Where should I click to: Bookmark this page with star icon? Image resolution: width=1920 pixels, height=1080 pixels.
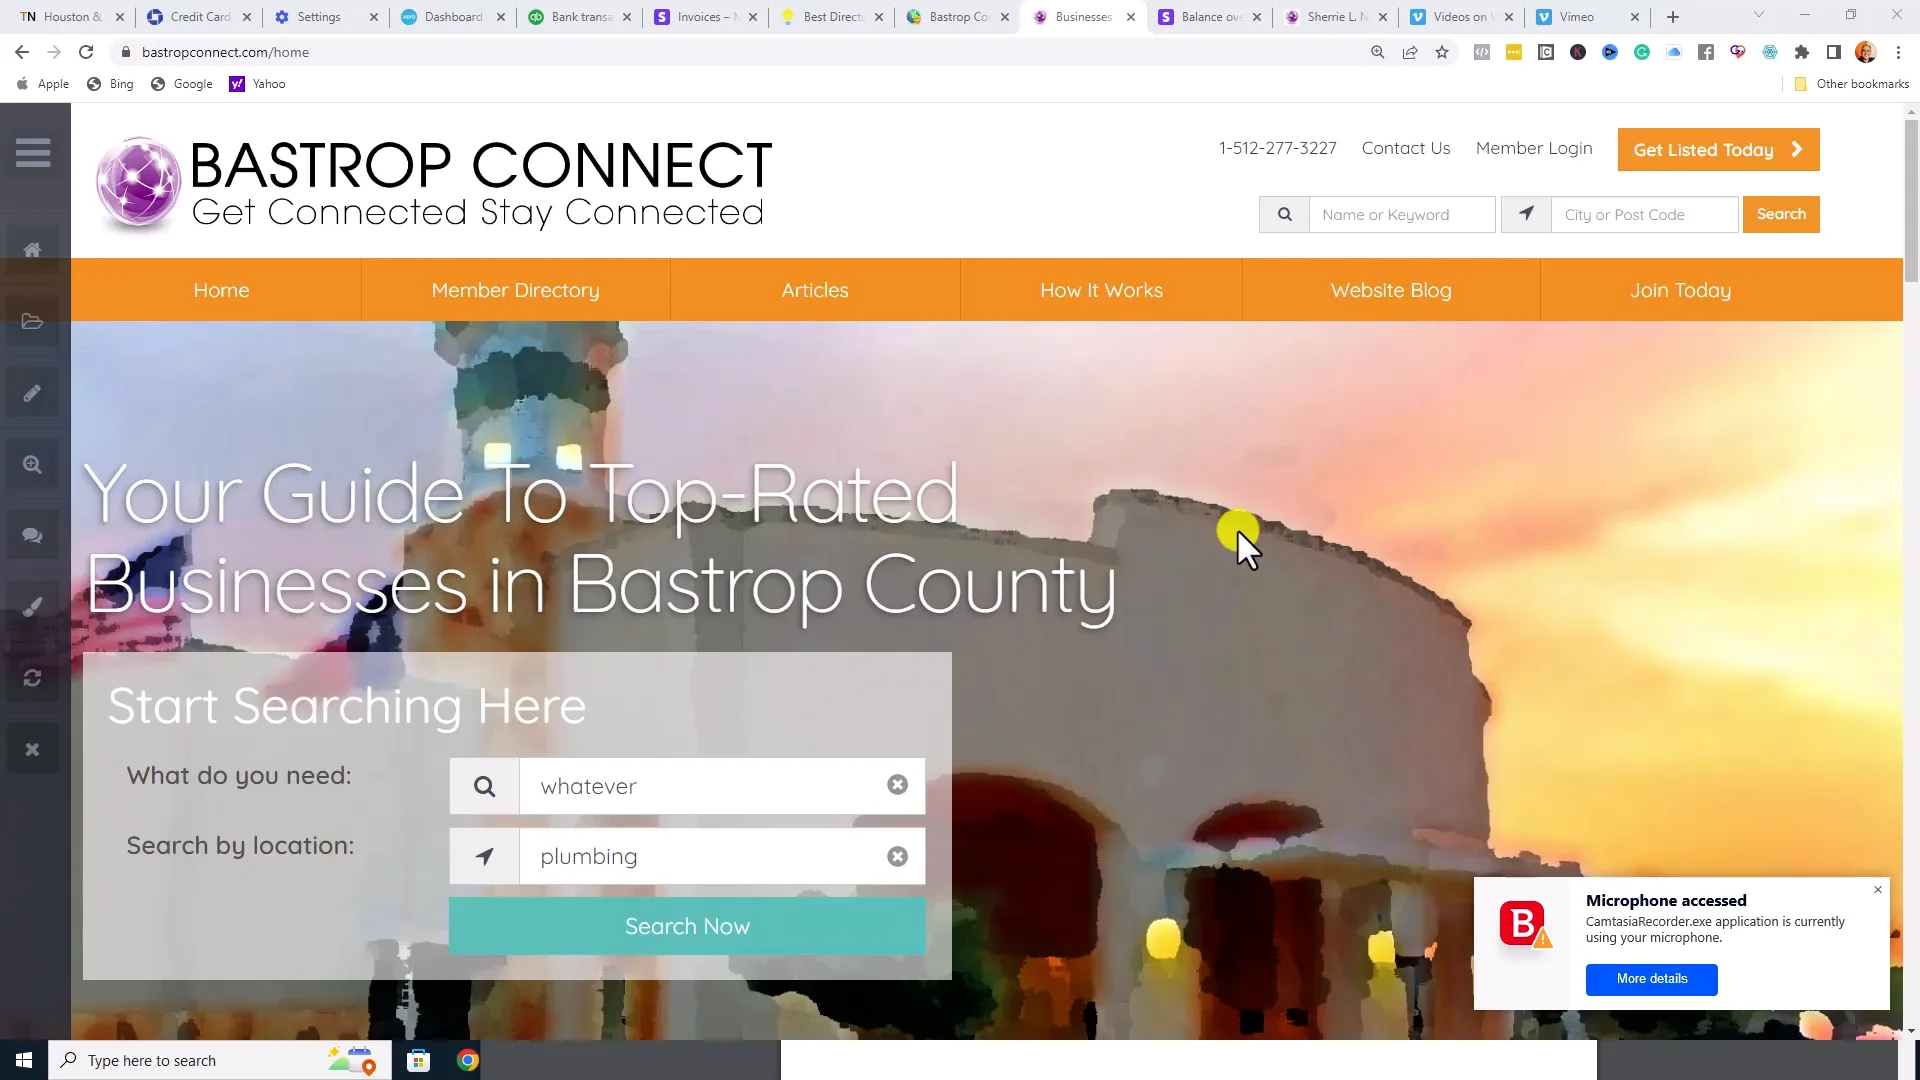click(x=1441, y=52)
